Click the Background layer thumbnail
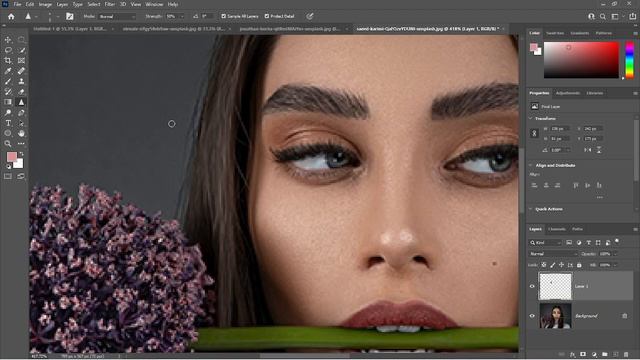The width and height of the screenshot is (640, 360). [555, 316]
